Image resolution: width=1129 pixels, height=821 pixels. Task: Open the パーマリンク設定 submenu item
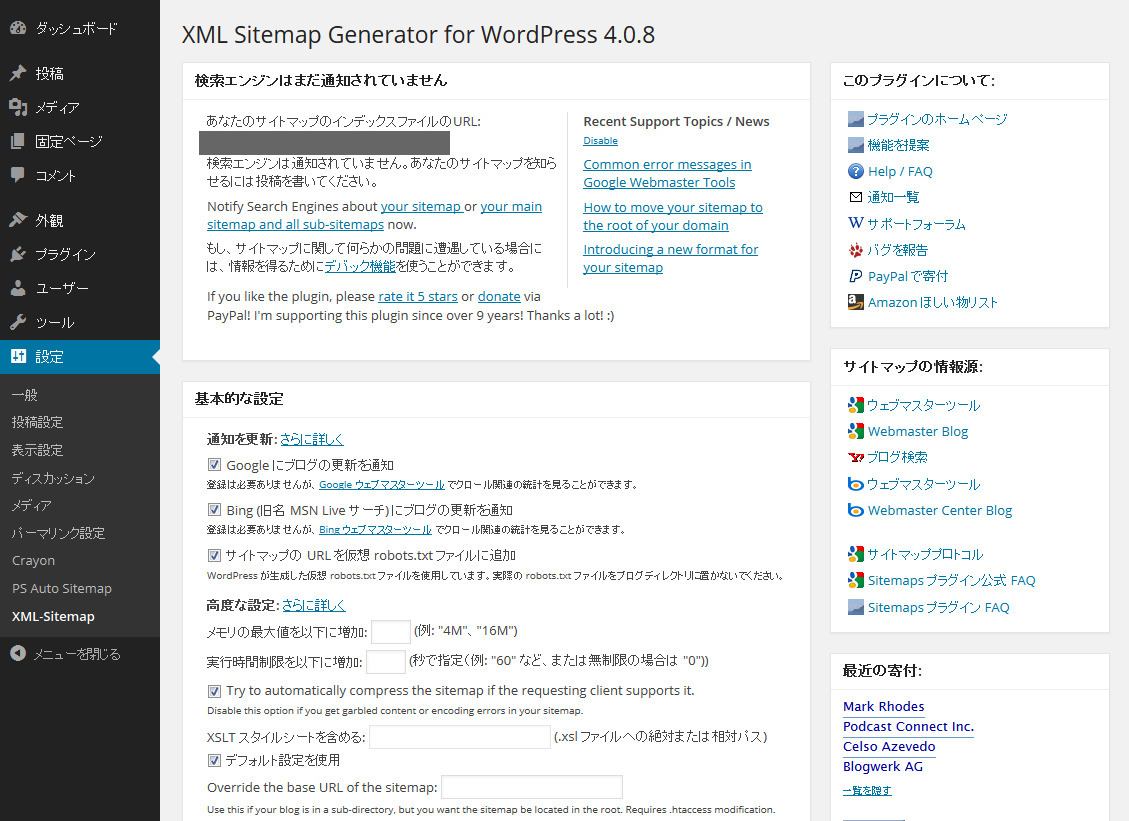click(x=58, y=533)
